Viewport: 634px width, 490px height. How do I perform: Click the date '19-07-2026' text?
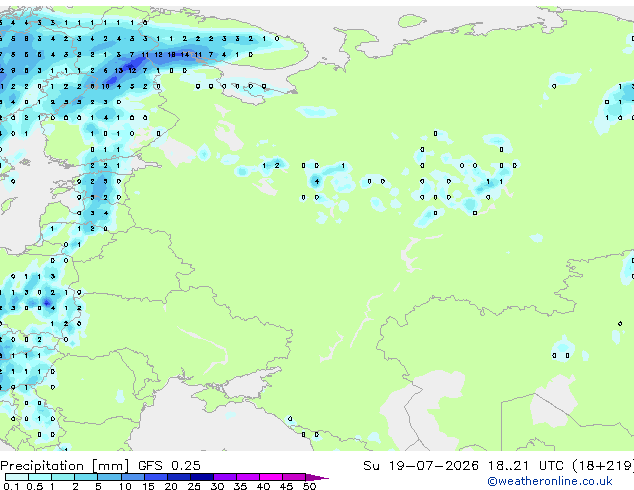[x=433, y=466]
